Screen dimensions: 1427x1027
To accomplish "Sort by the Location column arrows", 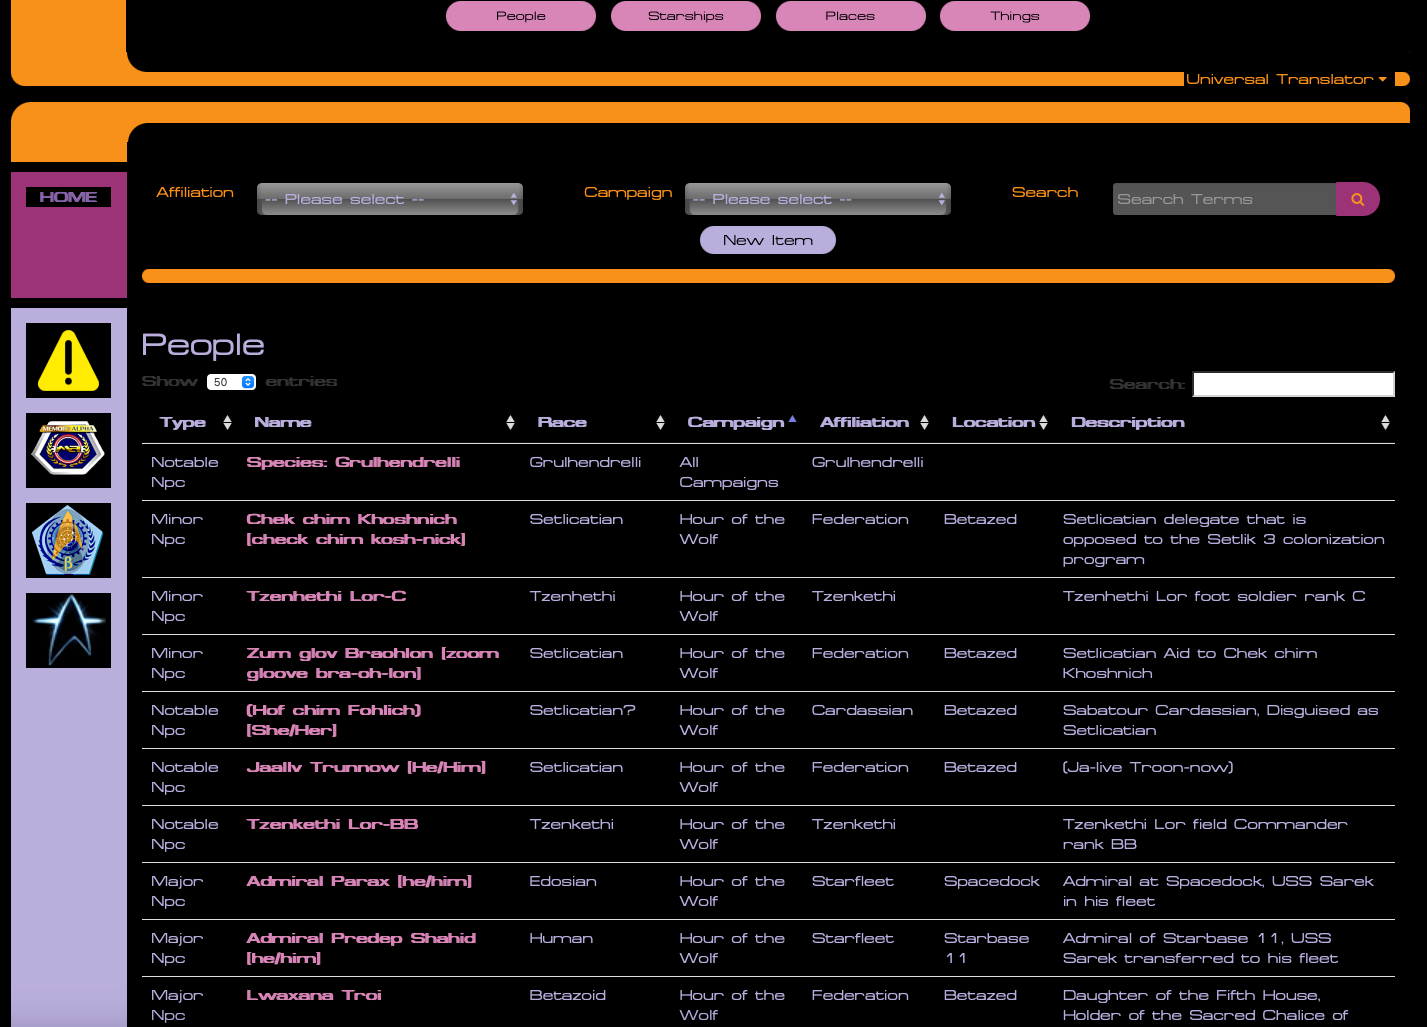I will [x=1043, y=421].
